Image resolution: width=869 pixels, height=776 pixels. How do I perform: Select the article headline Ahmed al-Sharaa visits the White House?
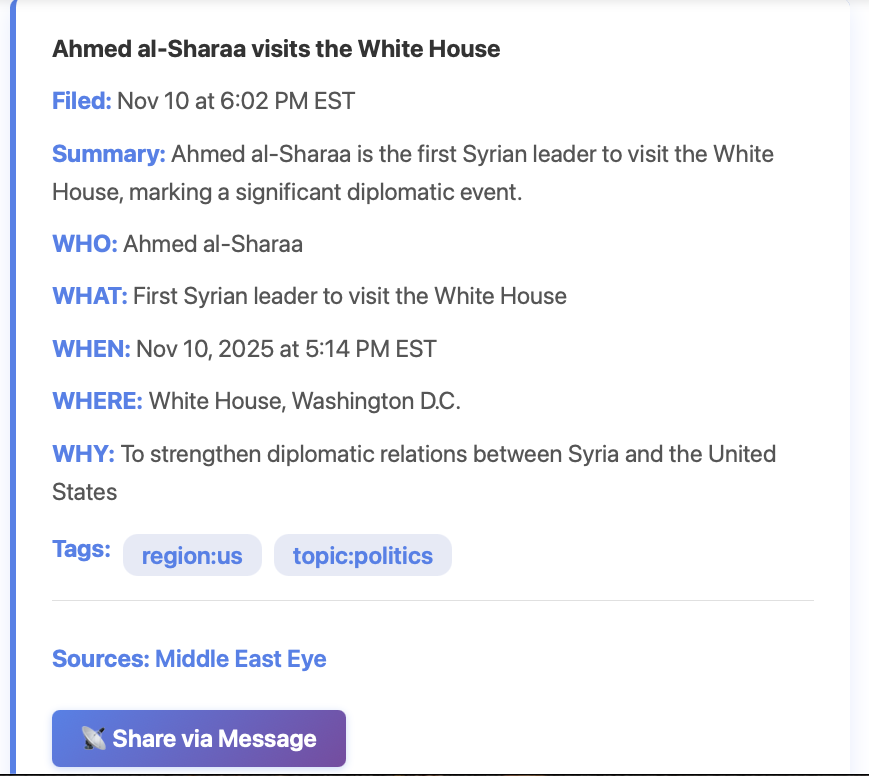pos(276,48)
